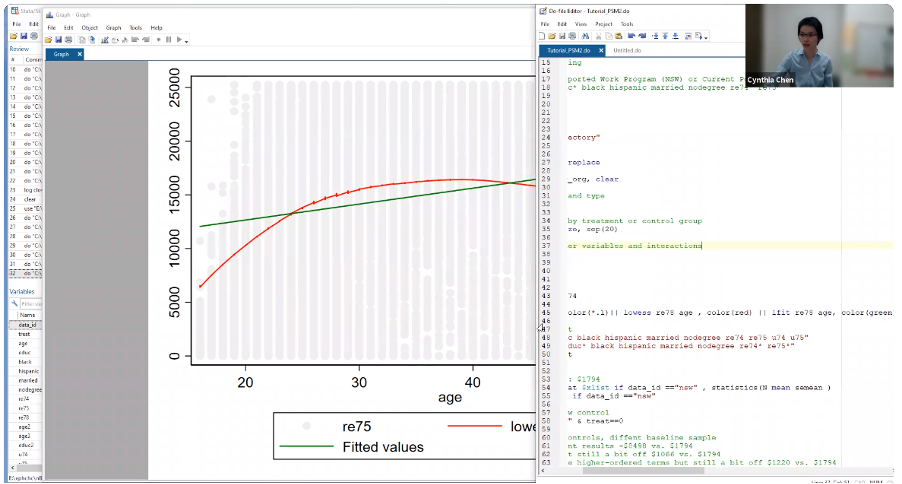Open the Project menu in Do-file Editor

click(604, 23)
